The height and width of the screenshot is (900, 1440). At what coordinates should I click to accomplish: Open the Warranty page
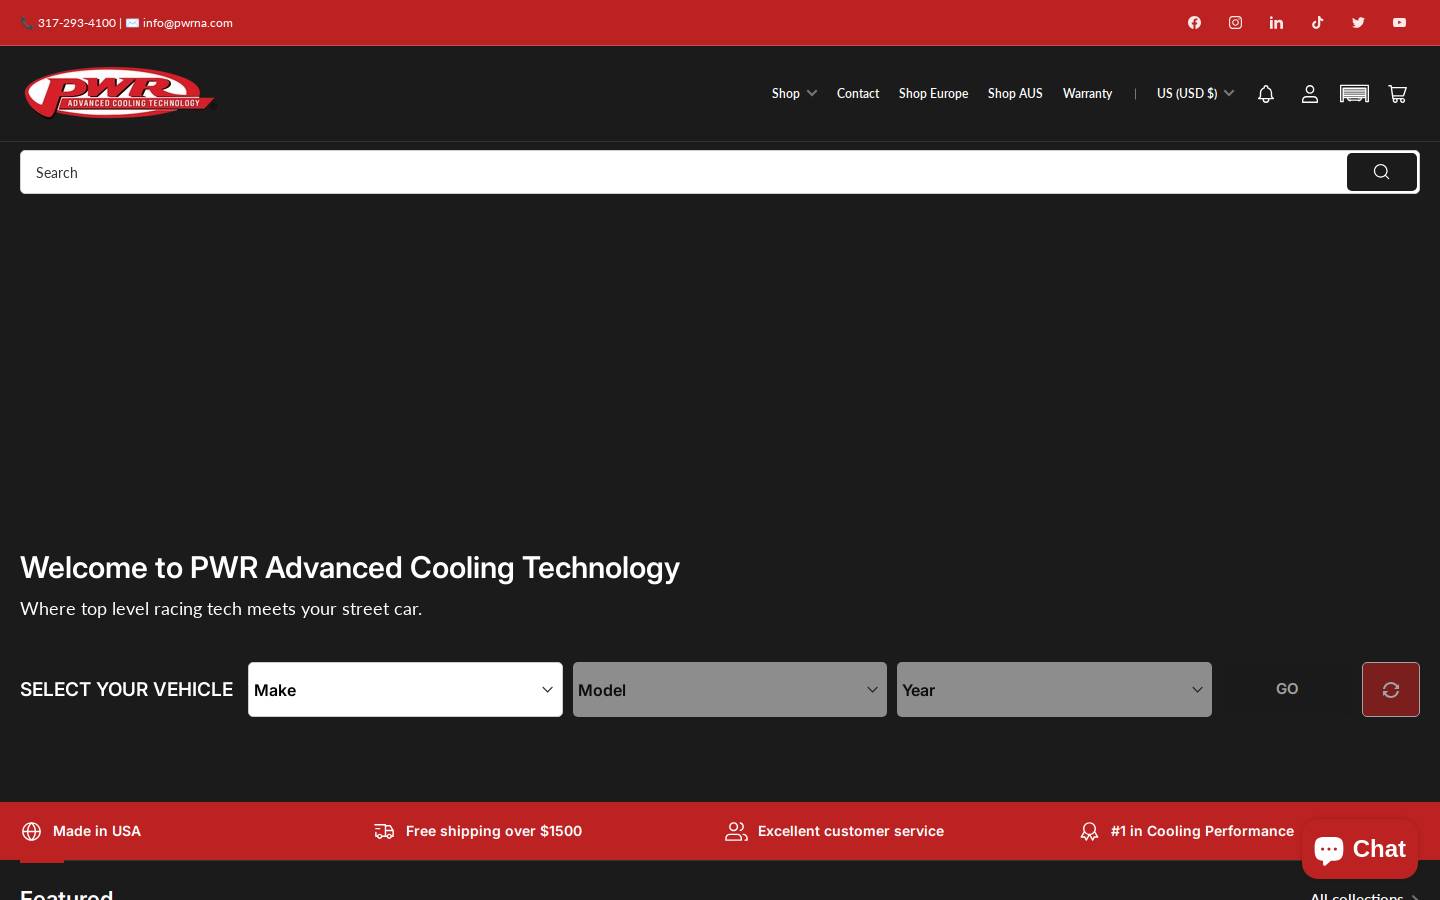pyautogui.click(x=1087, y=93)
